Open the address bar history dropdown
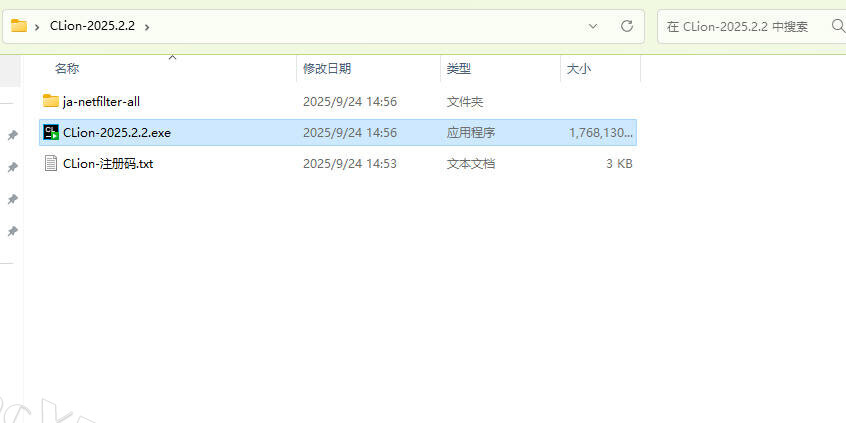846x423 pixels. pyautogui.click(x=593, y=26)
